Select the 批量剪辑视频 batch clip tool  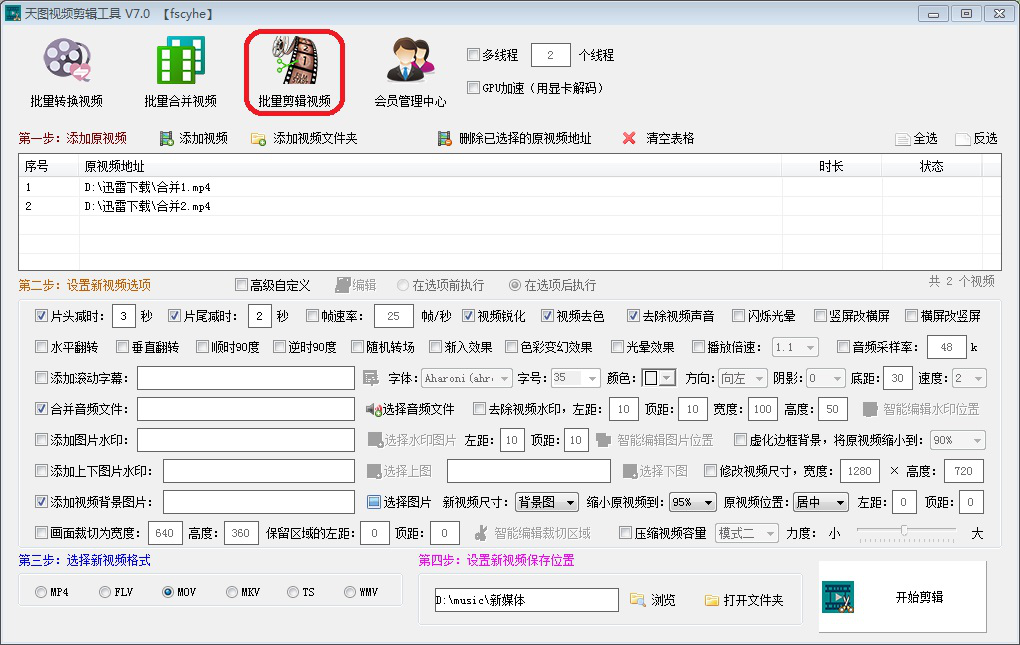coord(292,70)
